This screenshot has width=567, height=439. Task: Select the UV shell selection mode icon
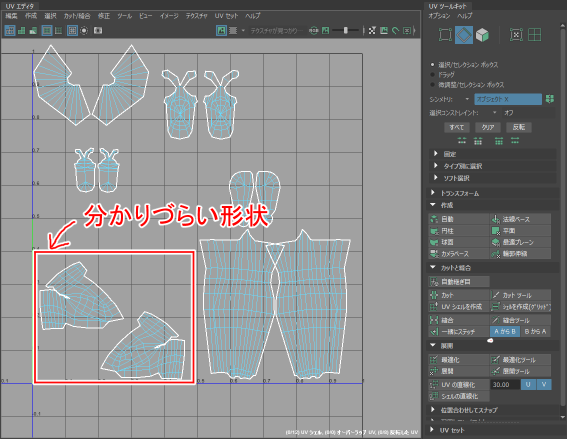[x=516, y=35]
